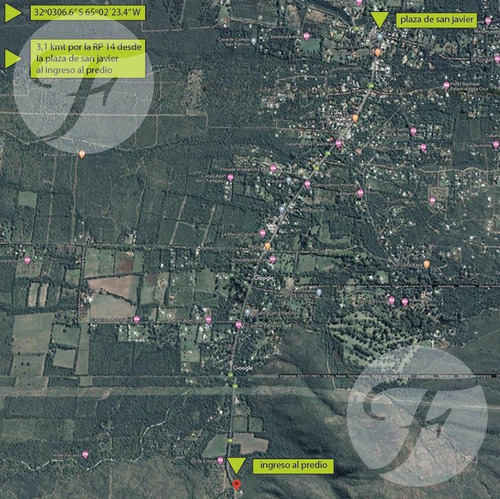
Task: Click the watermark logo in lower right
Action: pos(417,416)
